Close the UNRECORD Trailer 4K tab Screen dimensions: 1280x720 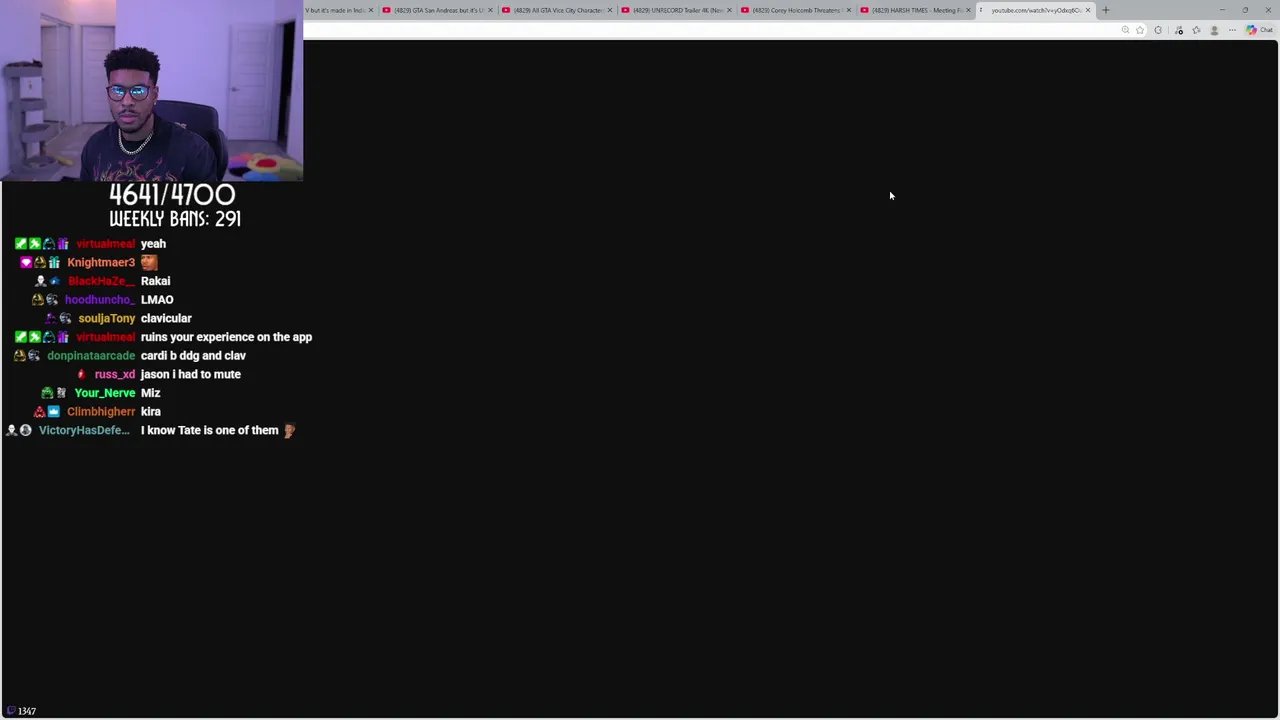pos(729,10)
